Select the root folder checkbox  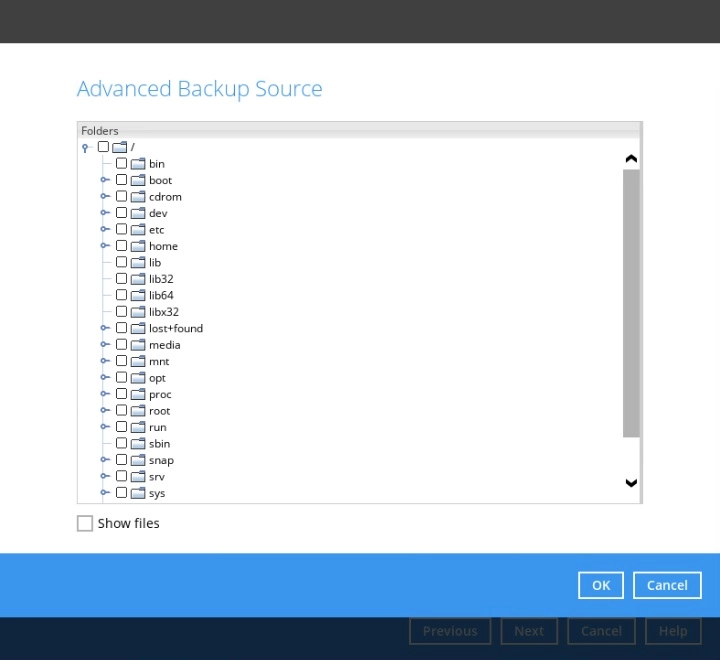(121, 410)
